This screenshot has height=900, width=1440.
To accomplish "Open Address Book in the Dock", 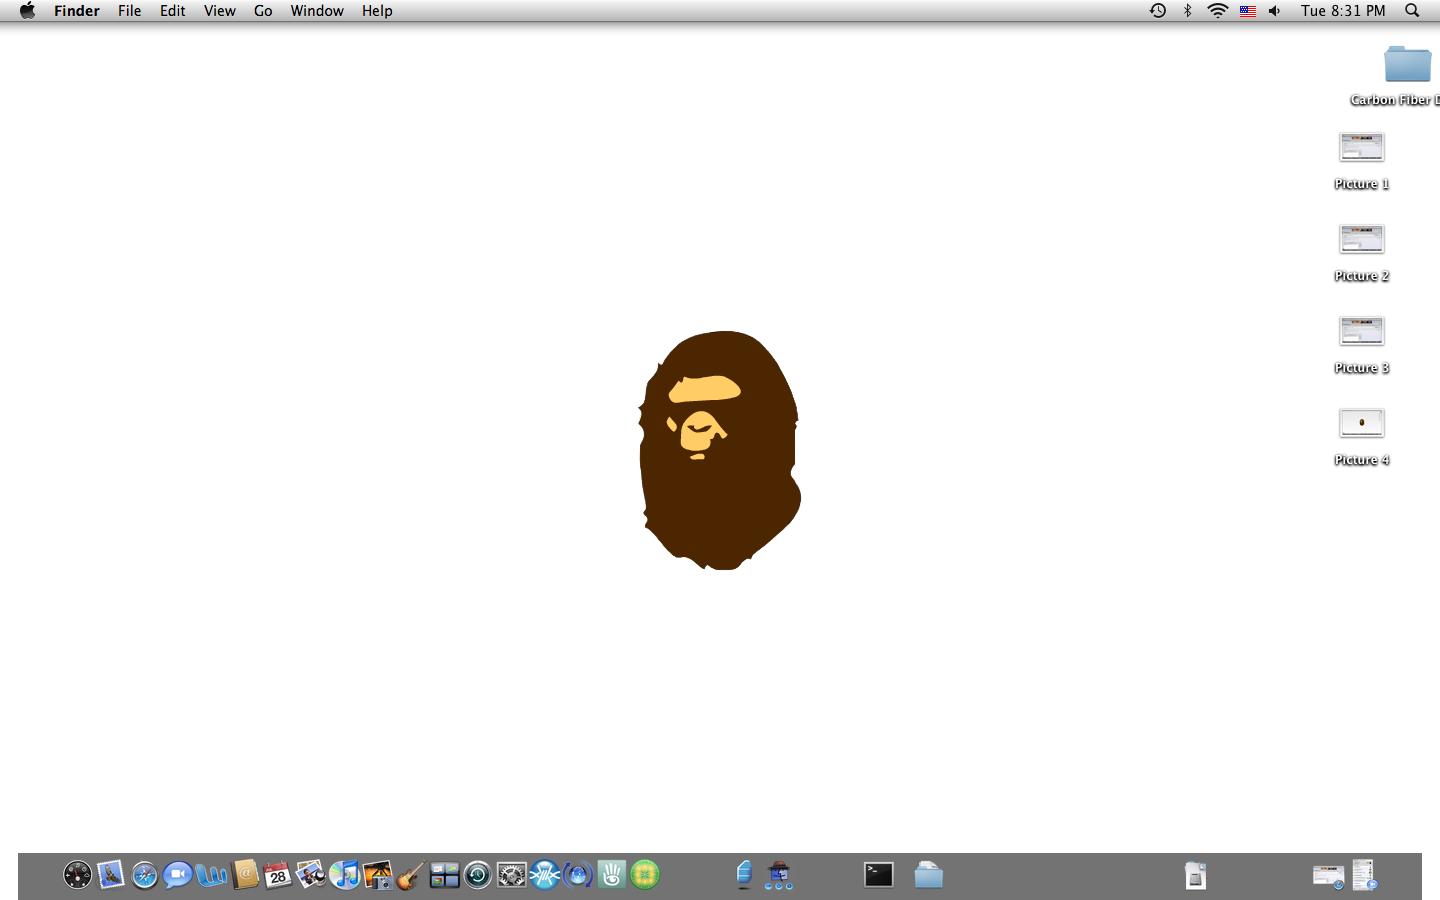I will pos(245,875).
